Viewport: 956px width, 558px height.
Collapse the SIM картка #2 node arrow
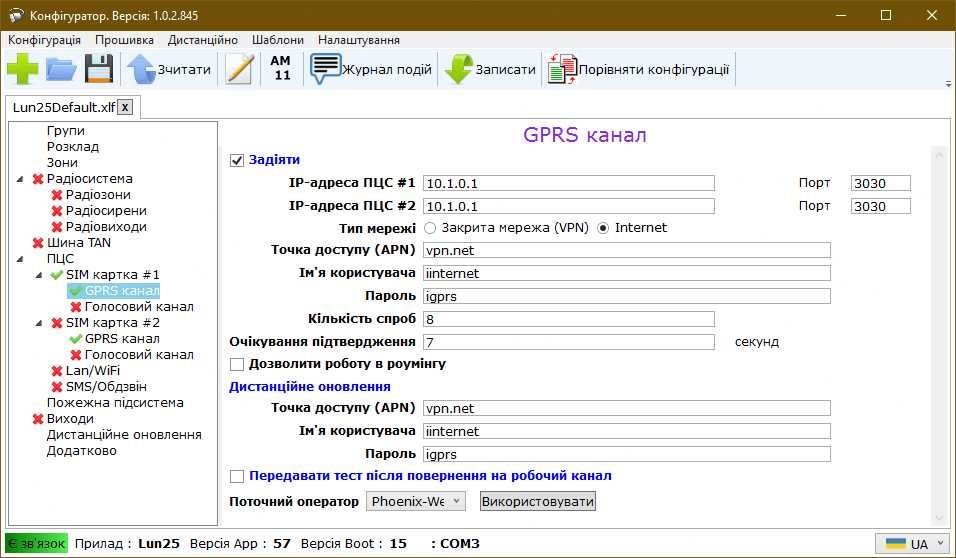click(x=39, y=323)
